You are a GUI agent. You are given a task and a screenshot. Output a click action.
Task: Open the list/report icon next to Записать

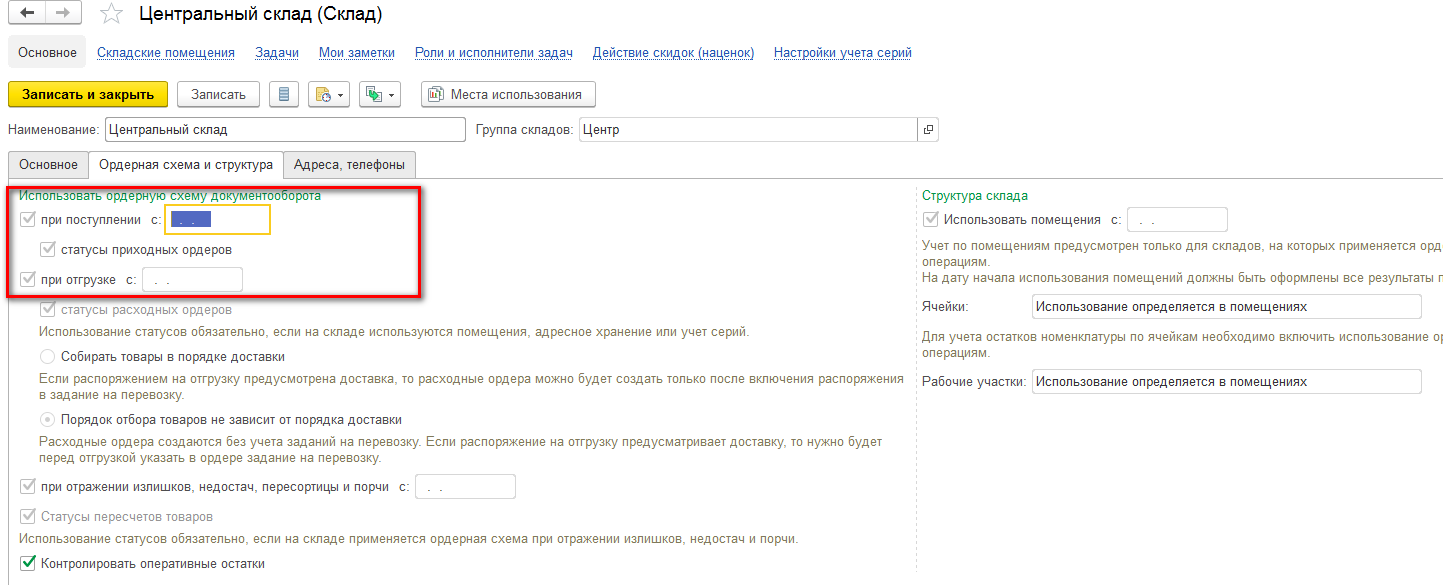(284, 94)
